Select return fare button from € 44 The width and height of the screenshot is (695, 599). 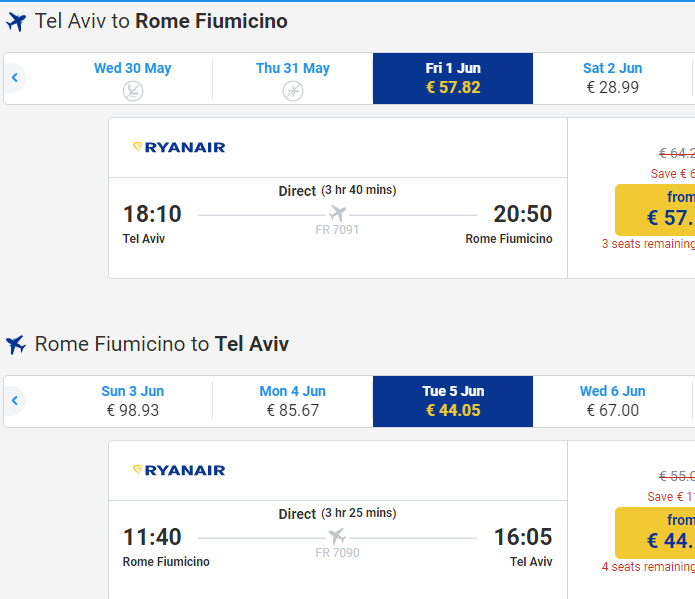[x=655, y=532]
